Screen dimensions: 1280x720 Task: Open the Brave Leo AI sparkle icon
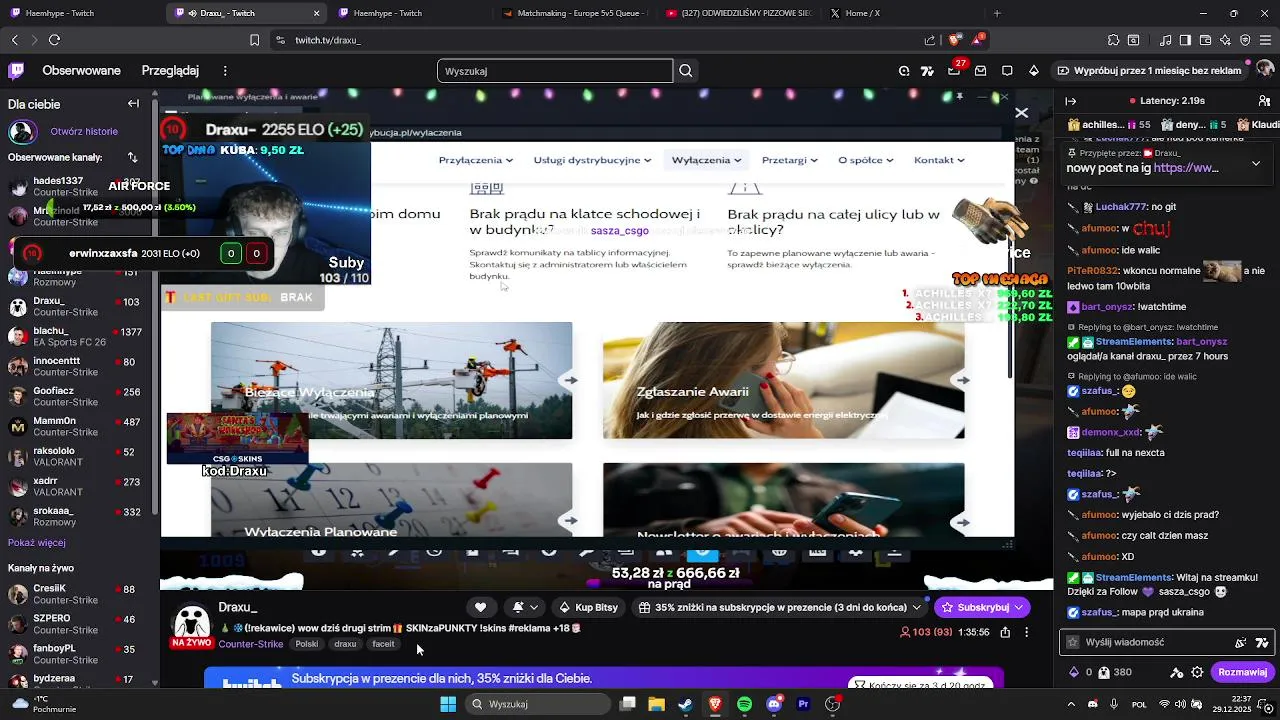pos(1226,40)
